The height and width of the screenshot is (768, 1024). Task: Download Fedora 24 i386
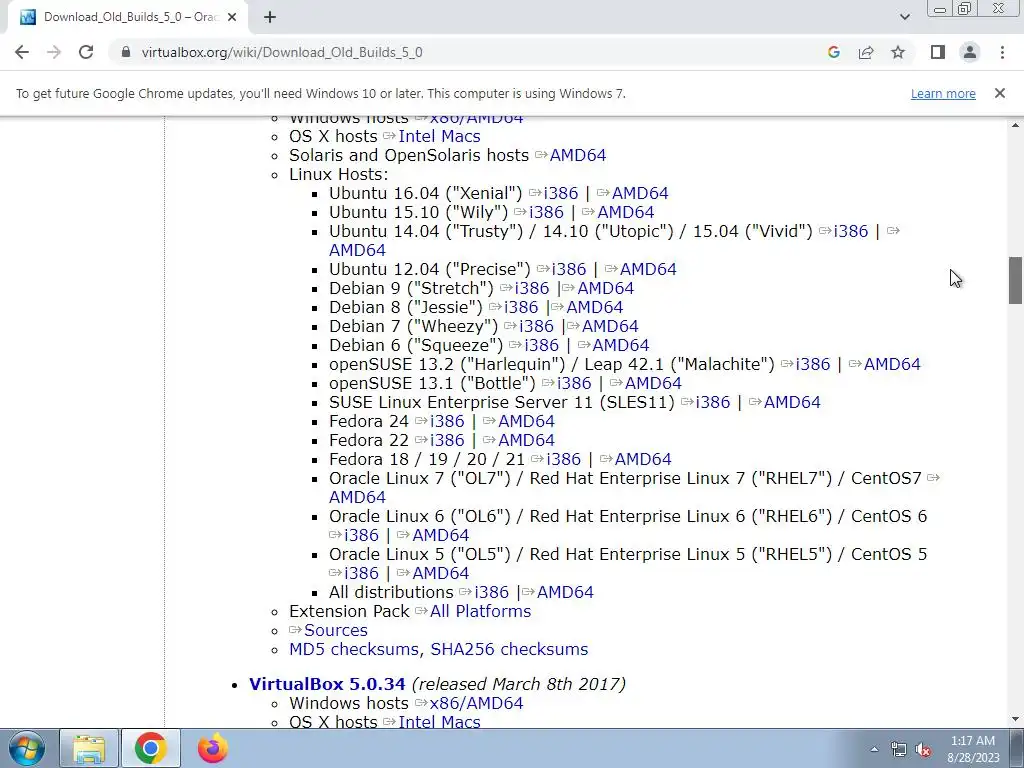447,421
